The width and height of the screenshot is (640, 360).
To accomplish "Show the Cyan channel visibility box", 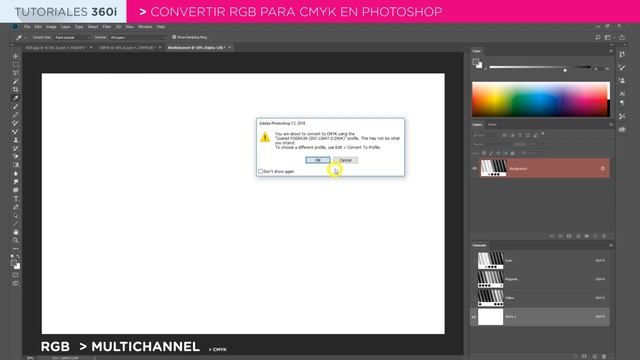I will point(474,260).
